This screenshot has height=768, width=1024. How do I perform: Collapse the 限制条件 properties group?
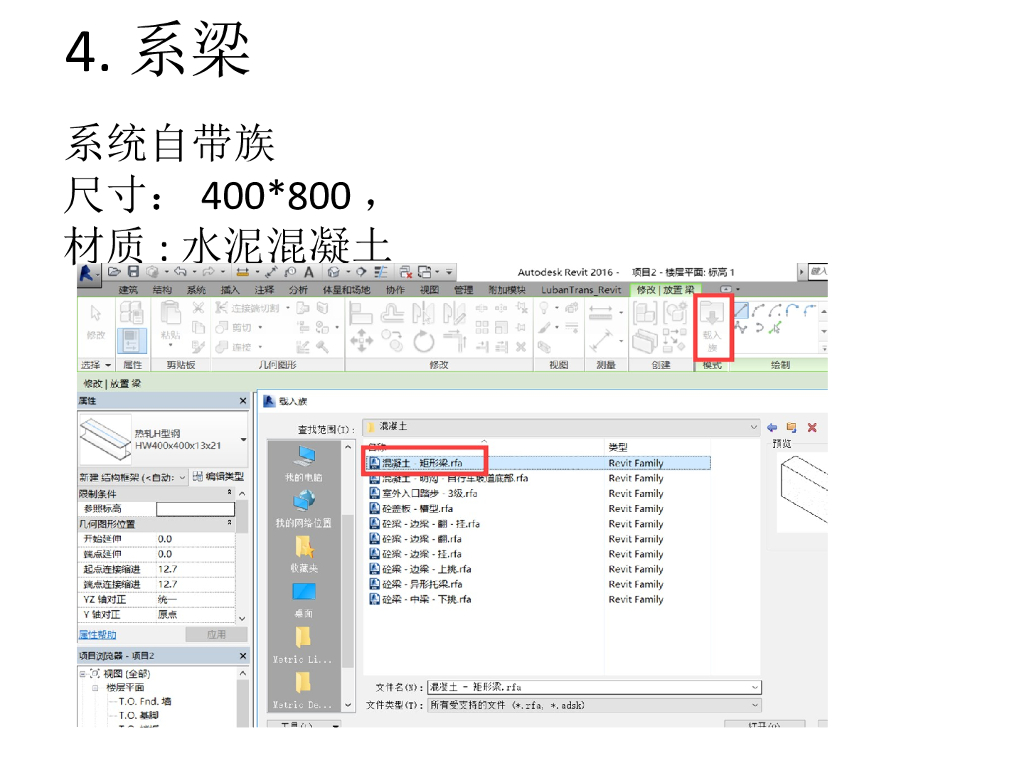pyautogui.click(x=229, y=492)
